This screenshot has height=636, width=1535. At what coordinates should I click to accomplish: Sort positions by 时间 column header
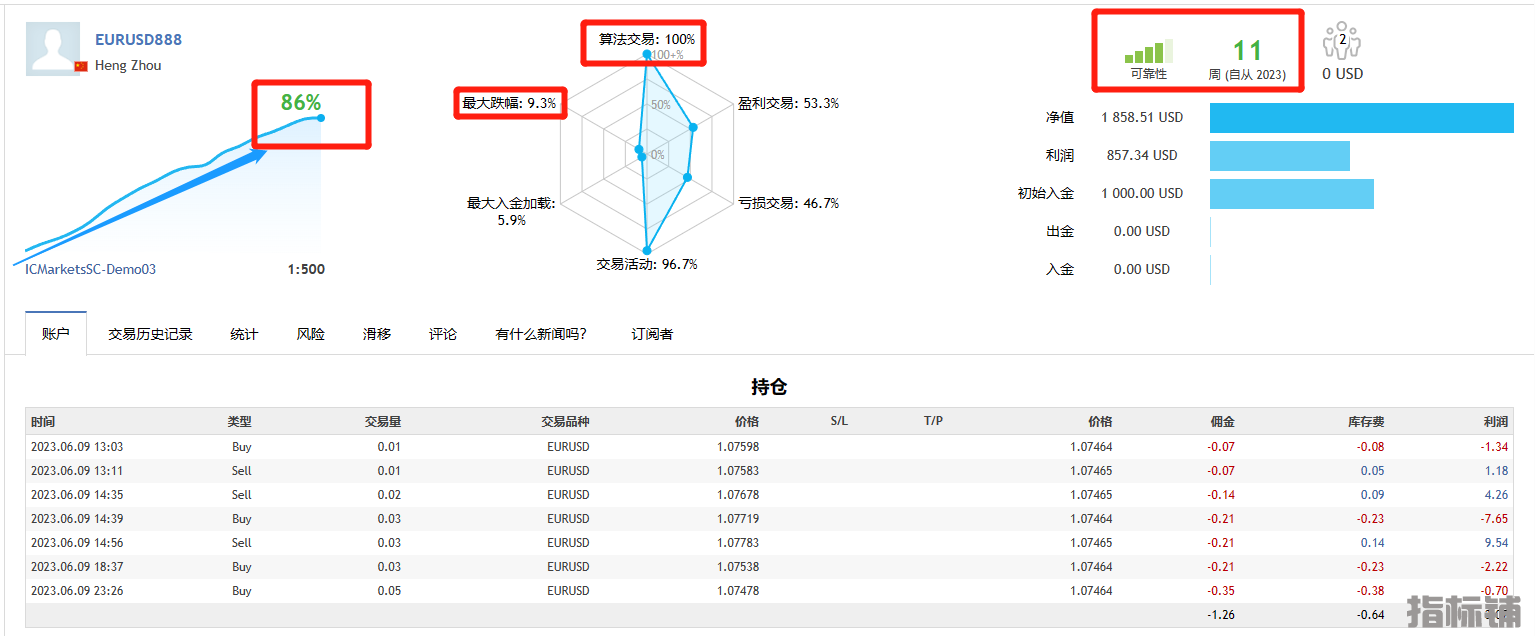pyautogui.click(x=44, y=422)
